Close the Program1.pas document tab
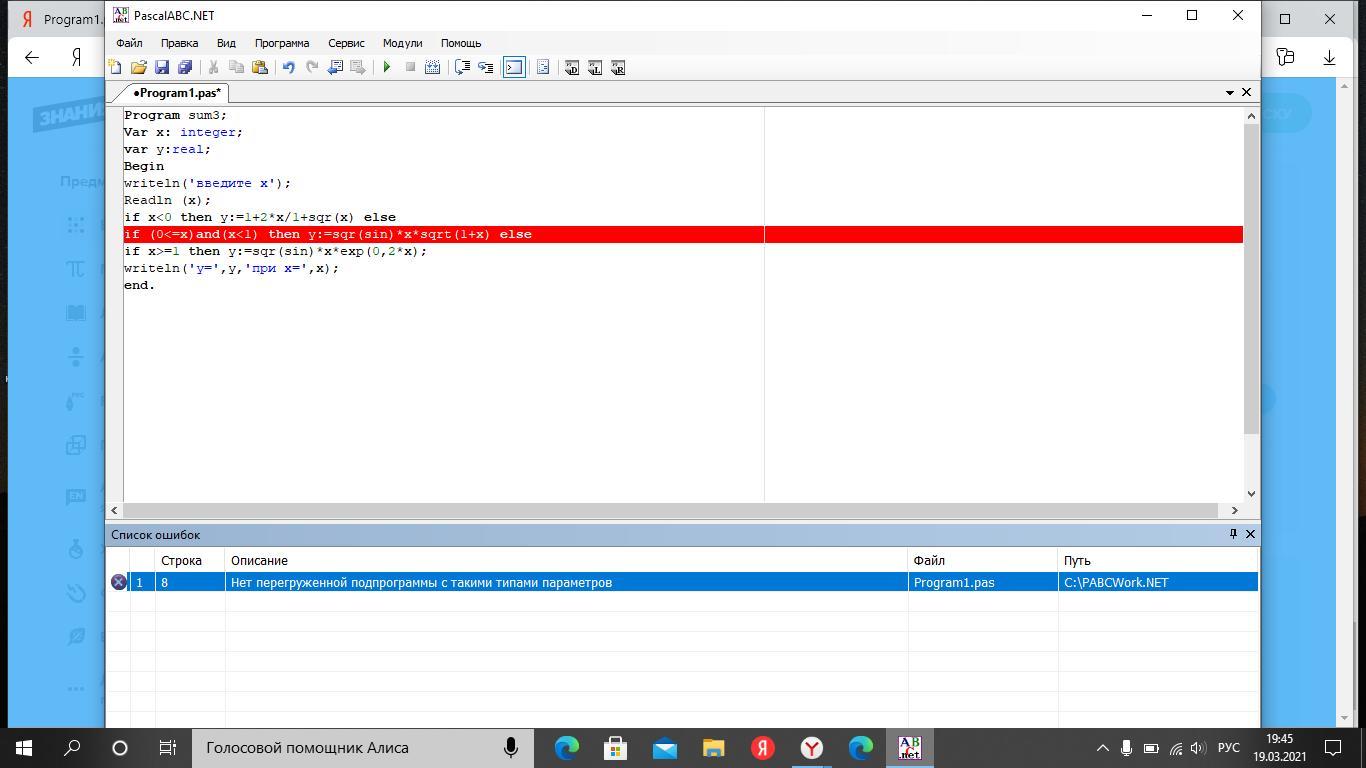 (1246, 92)
